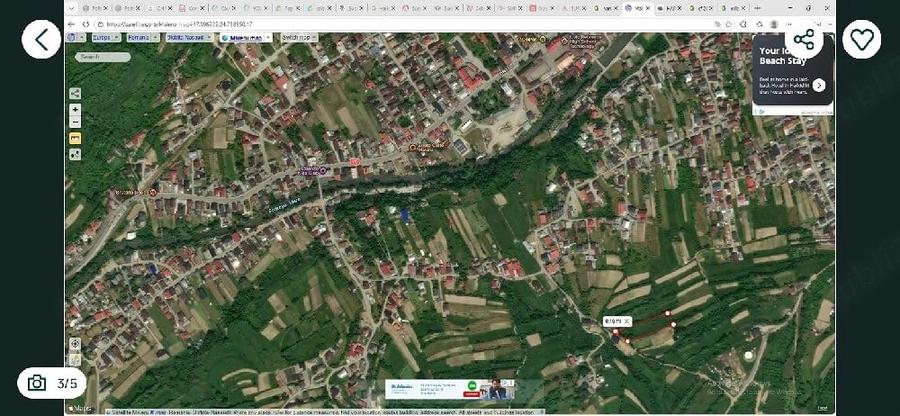
Task: Open the browser extensions puzzle icon
Action: point(743,24)
